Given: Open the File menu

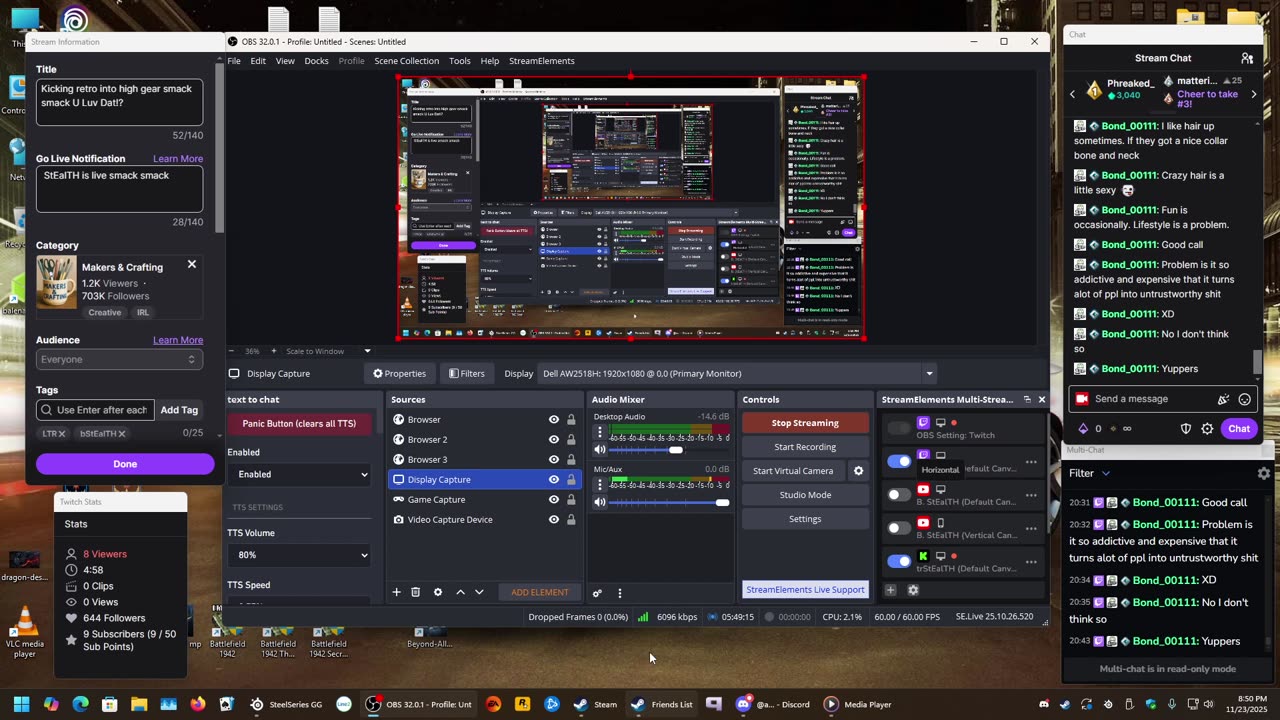Looking at the screenshot, I should pos(233,61).
